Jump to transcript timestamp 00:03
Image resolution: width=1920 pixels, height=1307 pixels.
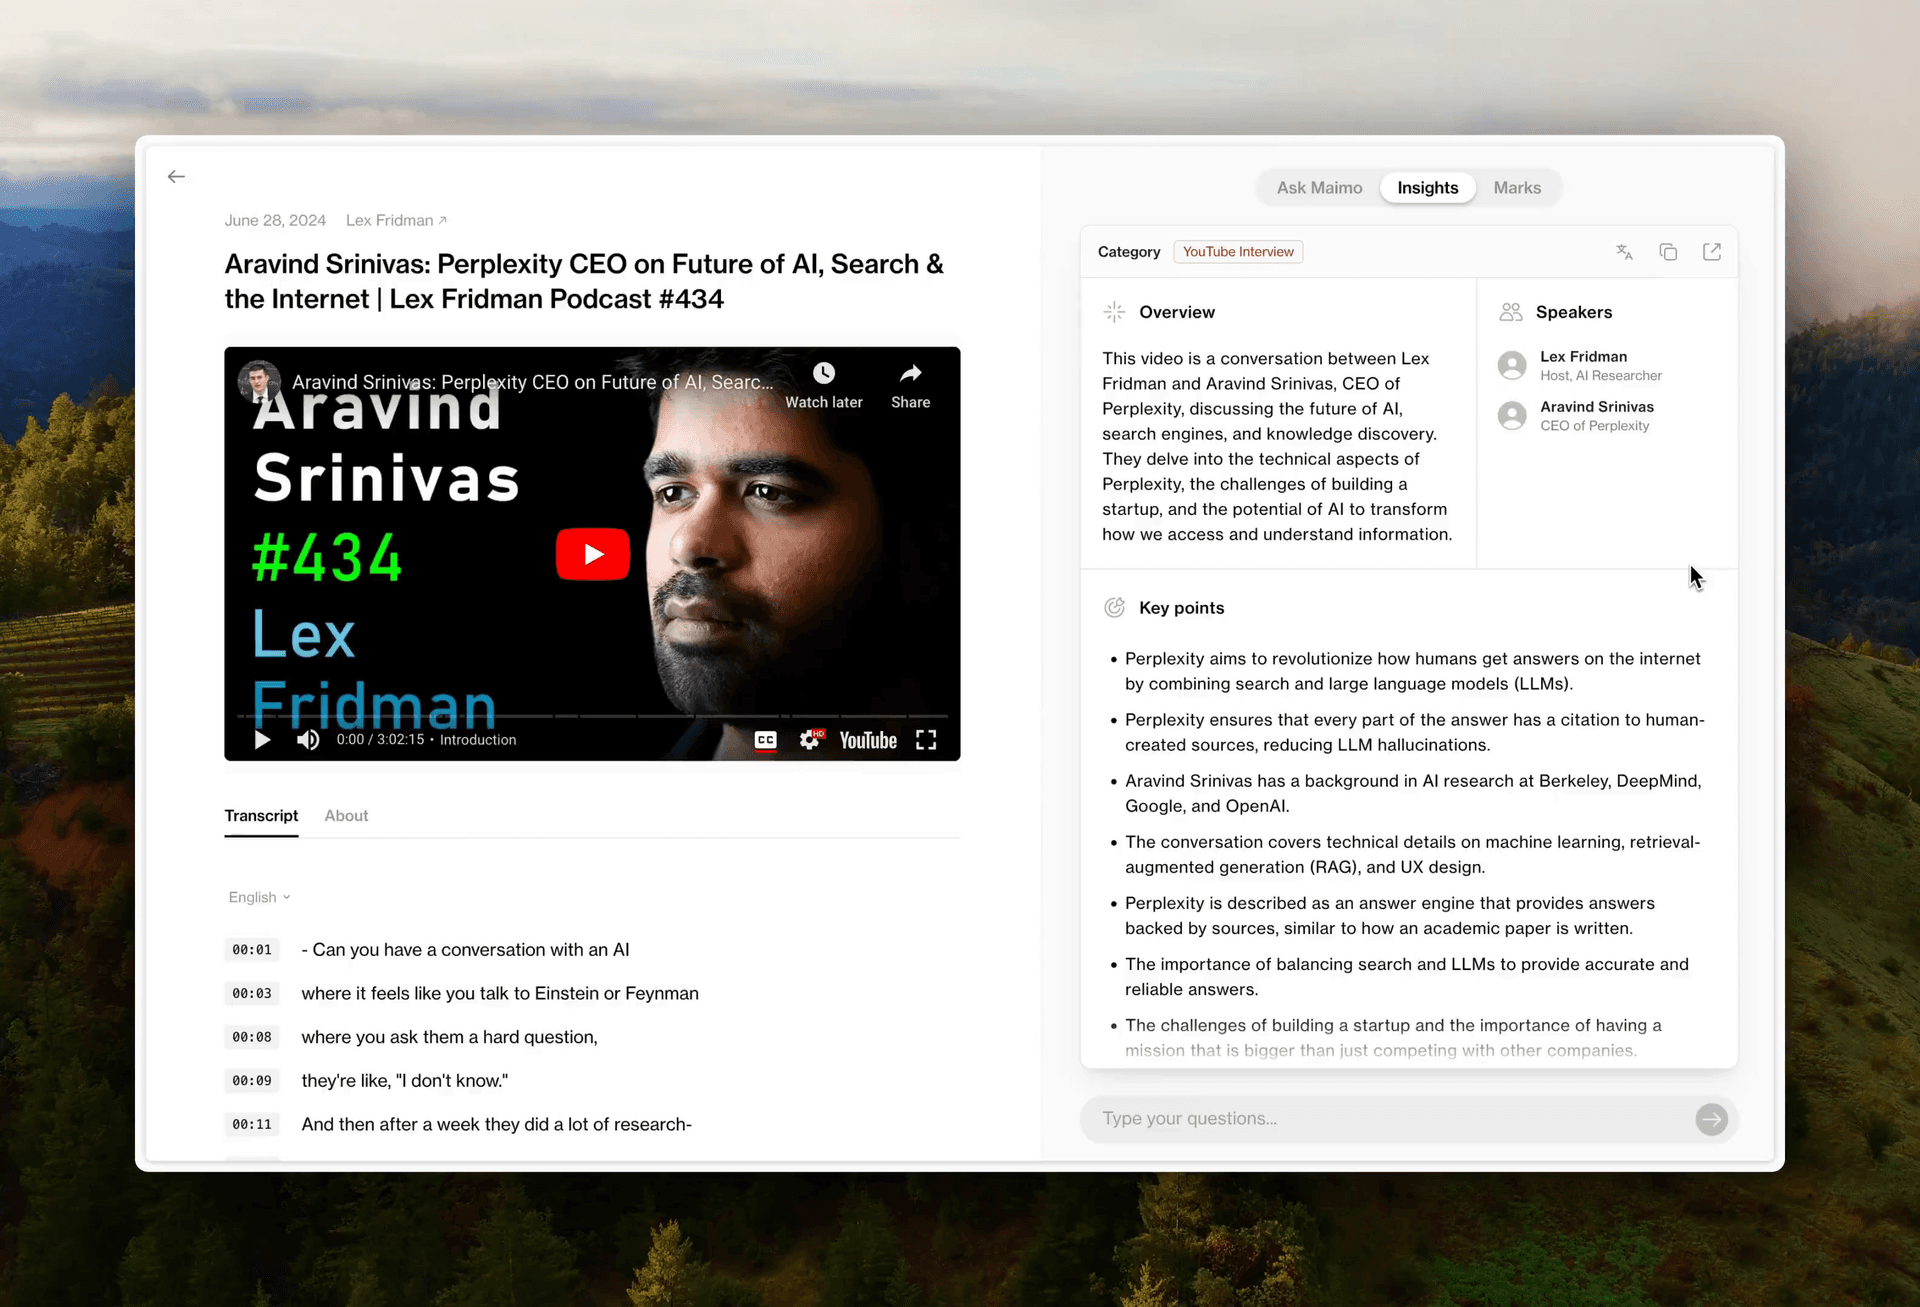point(251,994)
